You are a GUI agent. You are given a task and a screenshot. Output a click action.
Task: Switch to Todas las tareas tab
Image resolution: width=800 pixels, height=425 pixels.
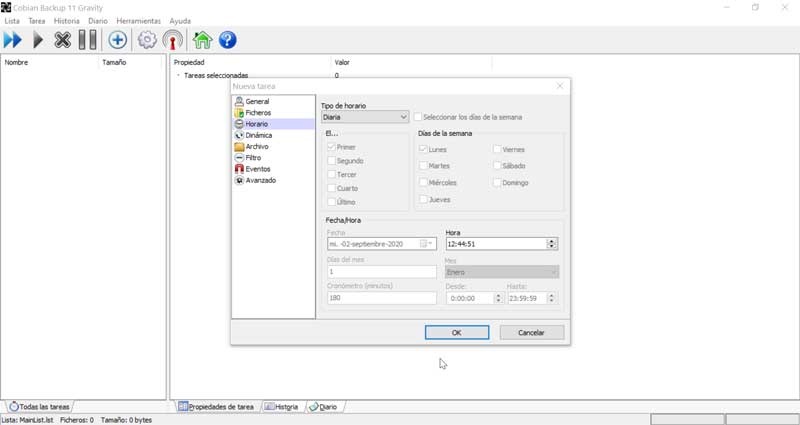tap(39, 407)
